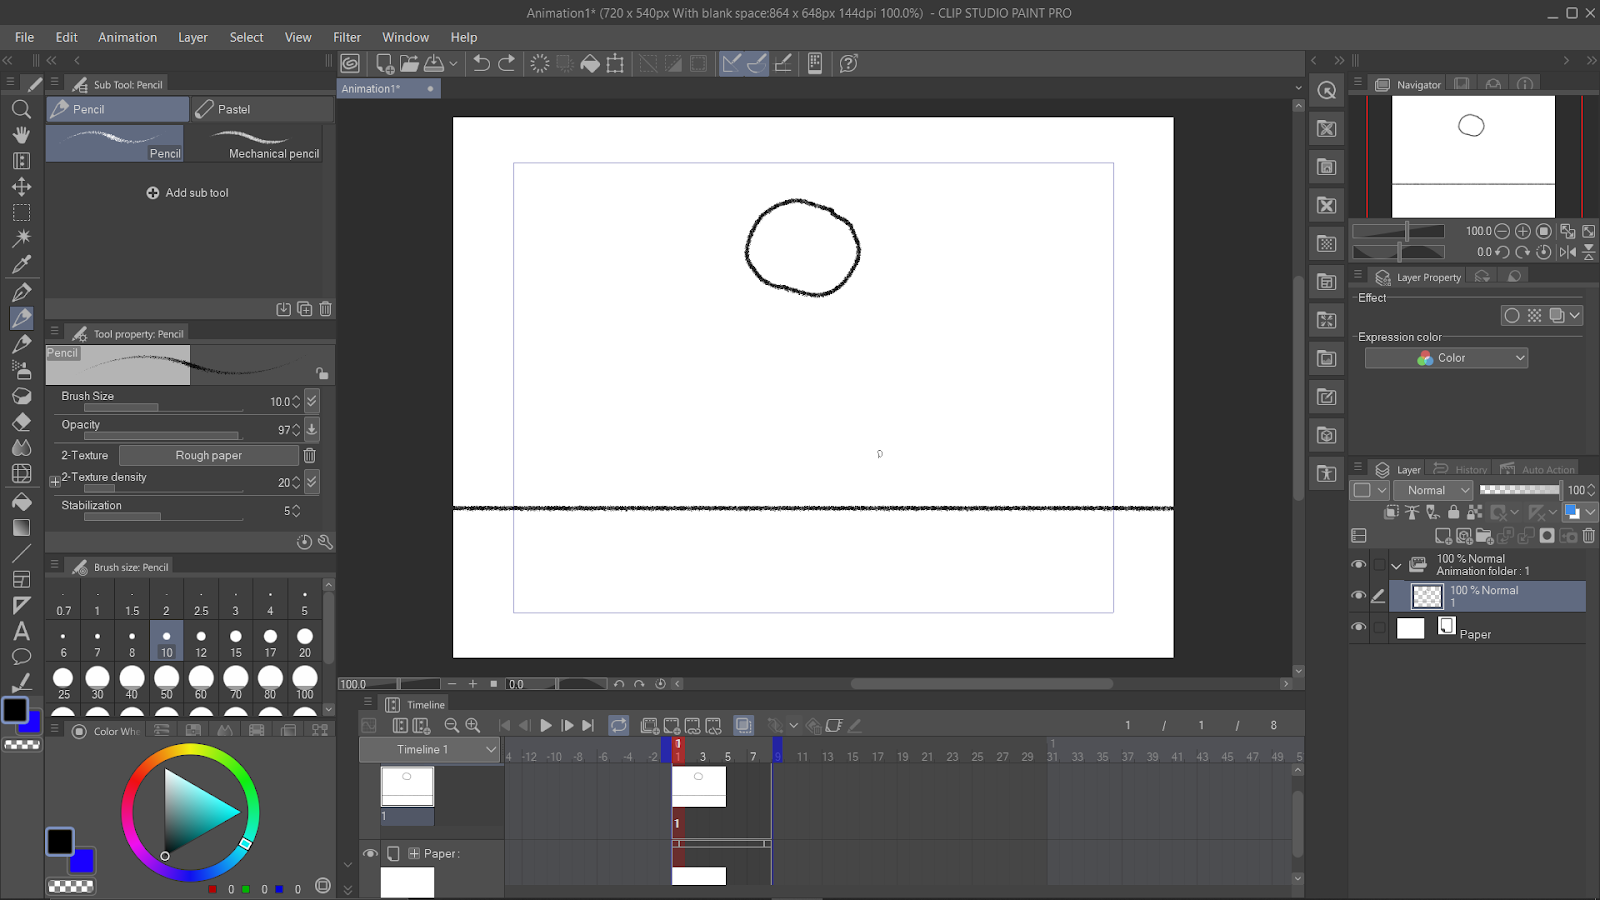Toggle onion skin in timeline
Image resolution: width=1600 pixels, height=900 pixels.
tap(743, 725)
